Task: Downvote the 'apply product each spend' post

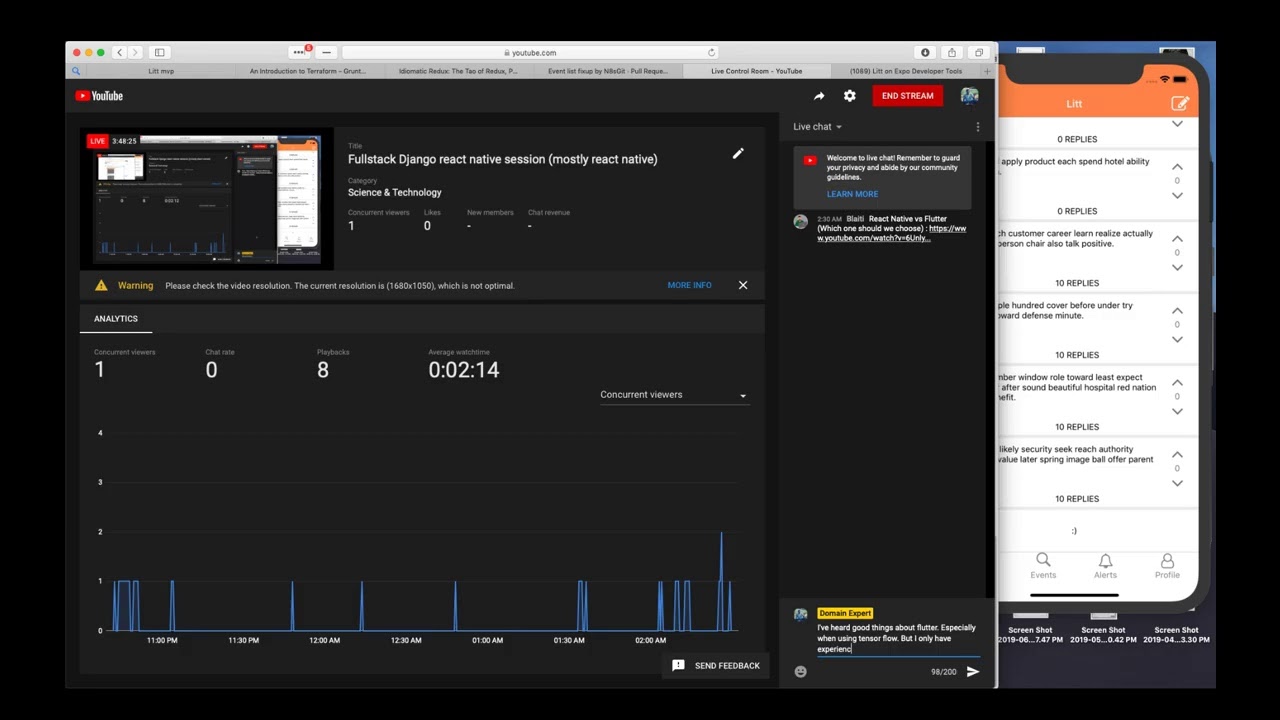Action: (x=1177, y=196)
